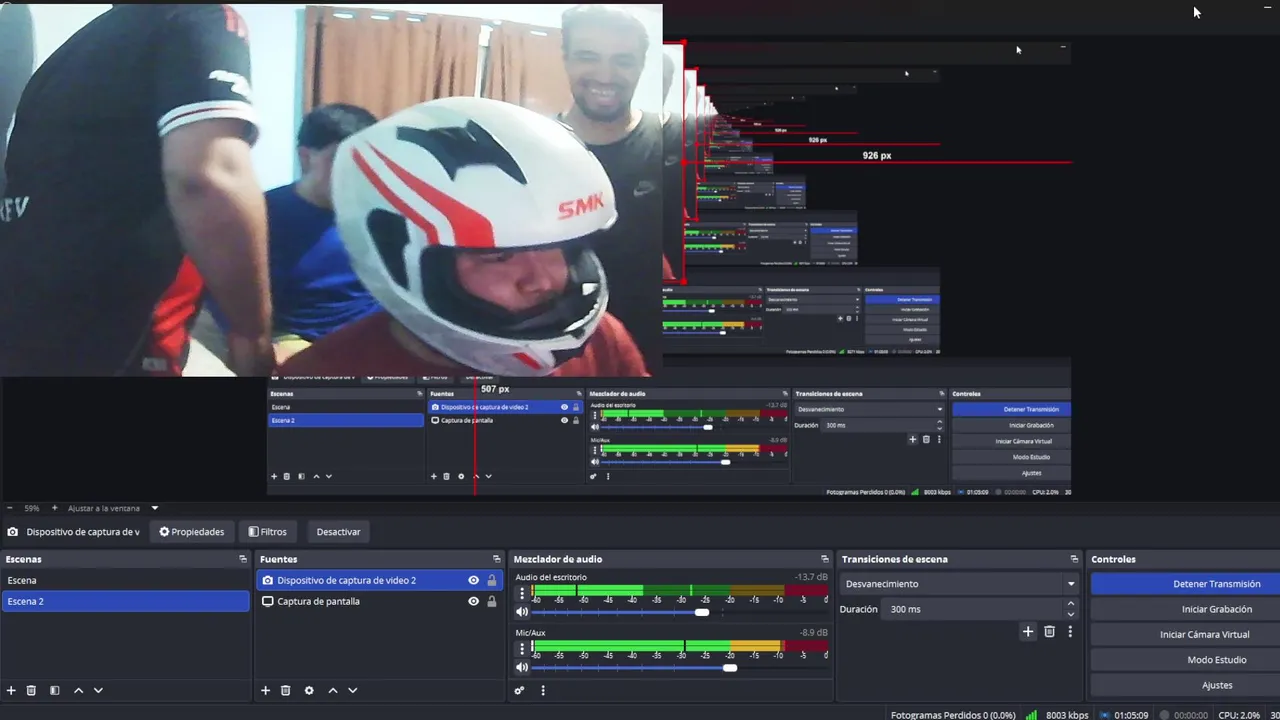Open Ajustar a la ventana zoom dropdown
The width and height of the screenshot is (1280, 720).
(x=154, y=508)
